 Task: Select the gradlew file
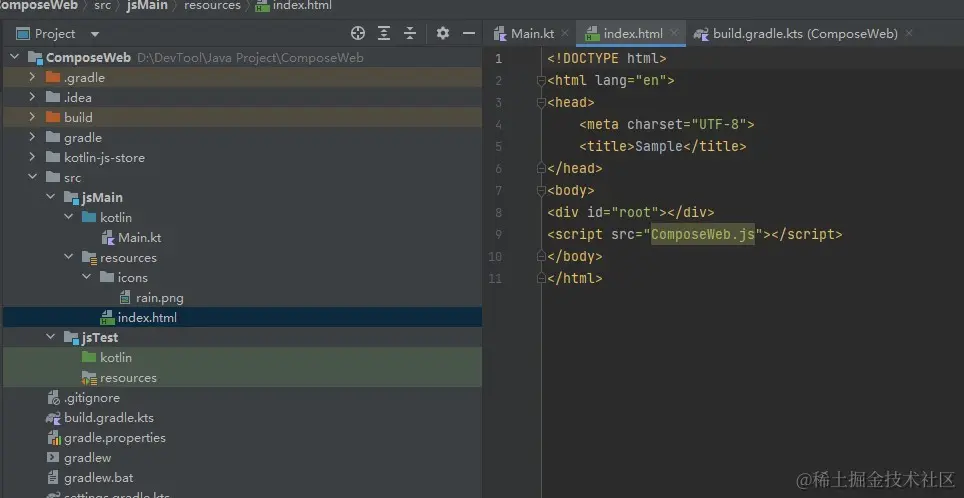pos(87,457)
